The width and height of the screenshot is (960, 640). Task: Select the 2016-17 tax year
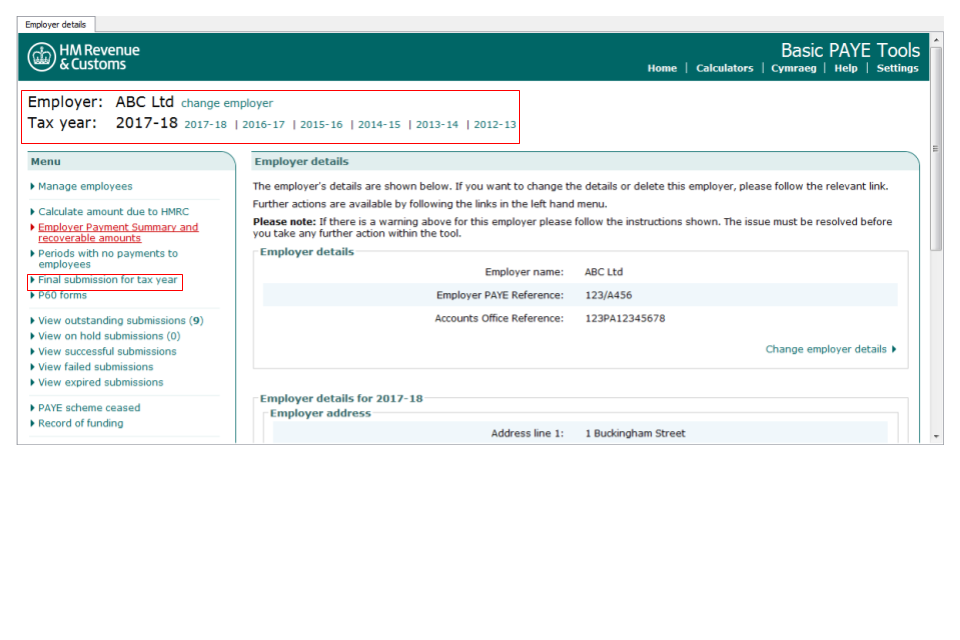pyautogui.click(x=263, y=125)
